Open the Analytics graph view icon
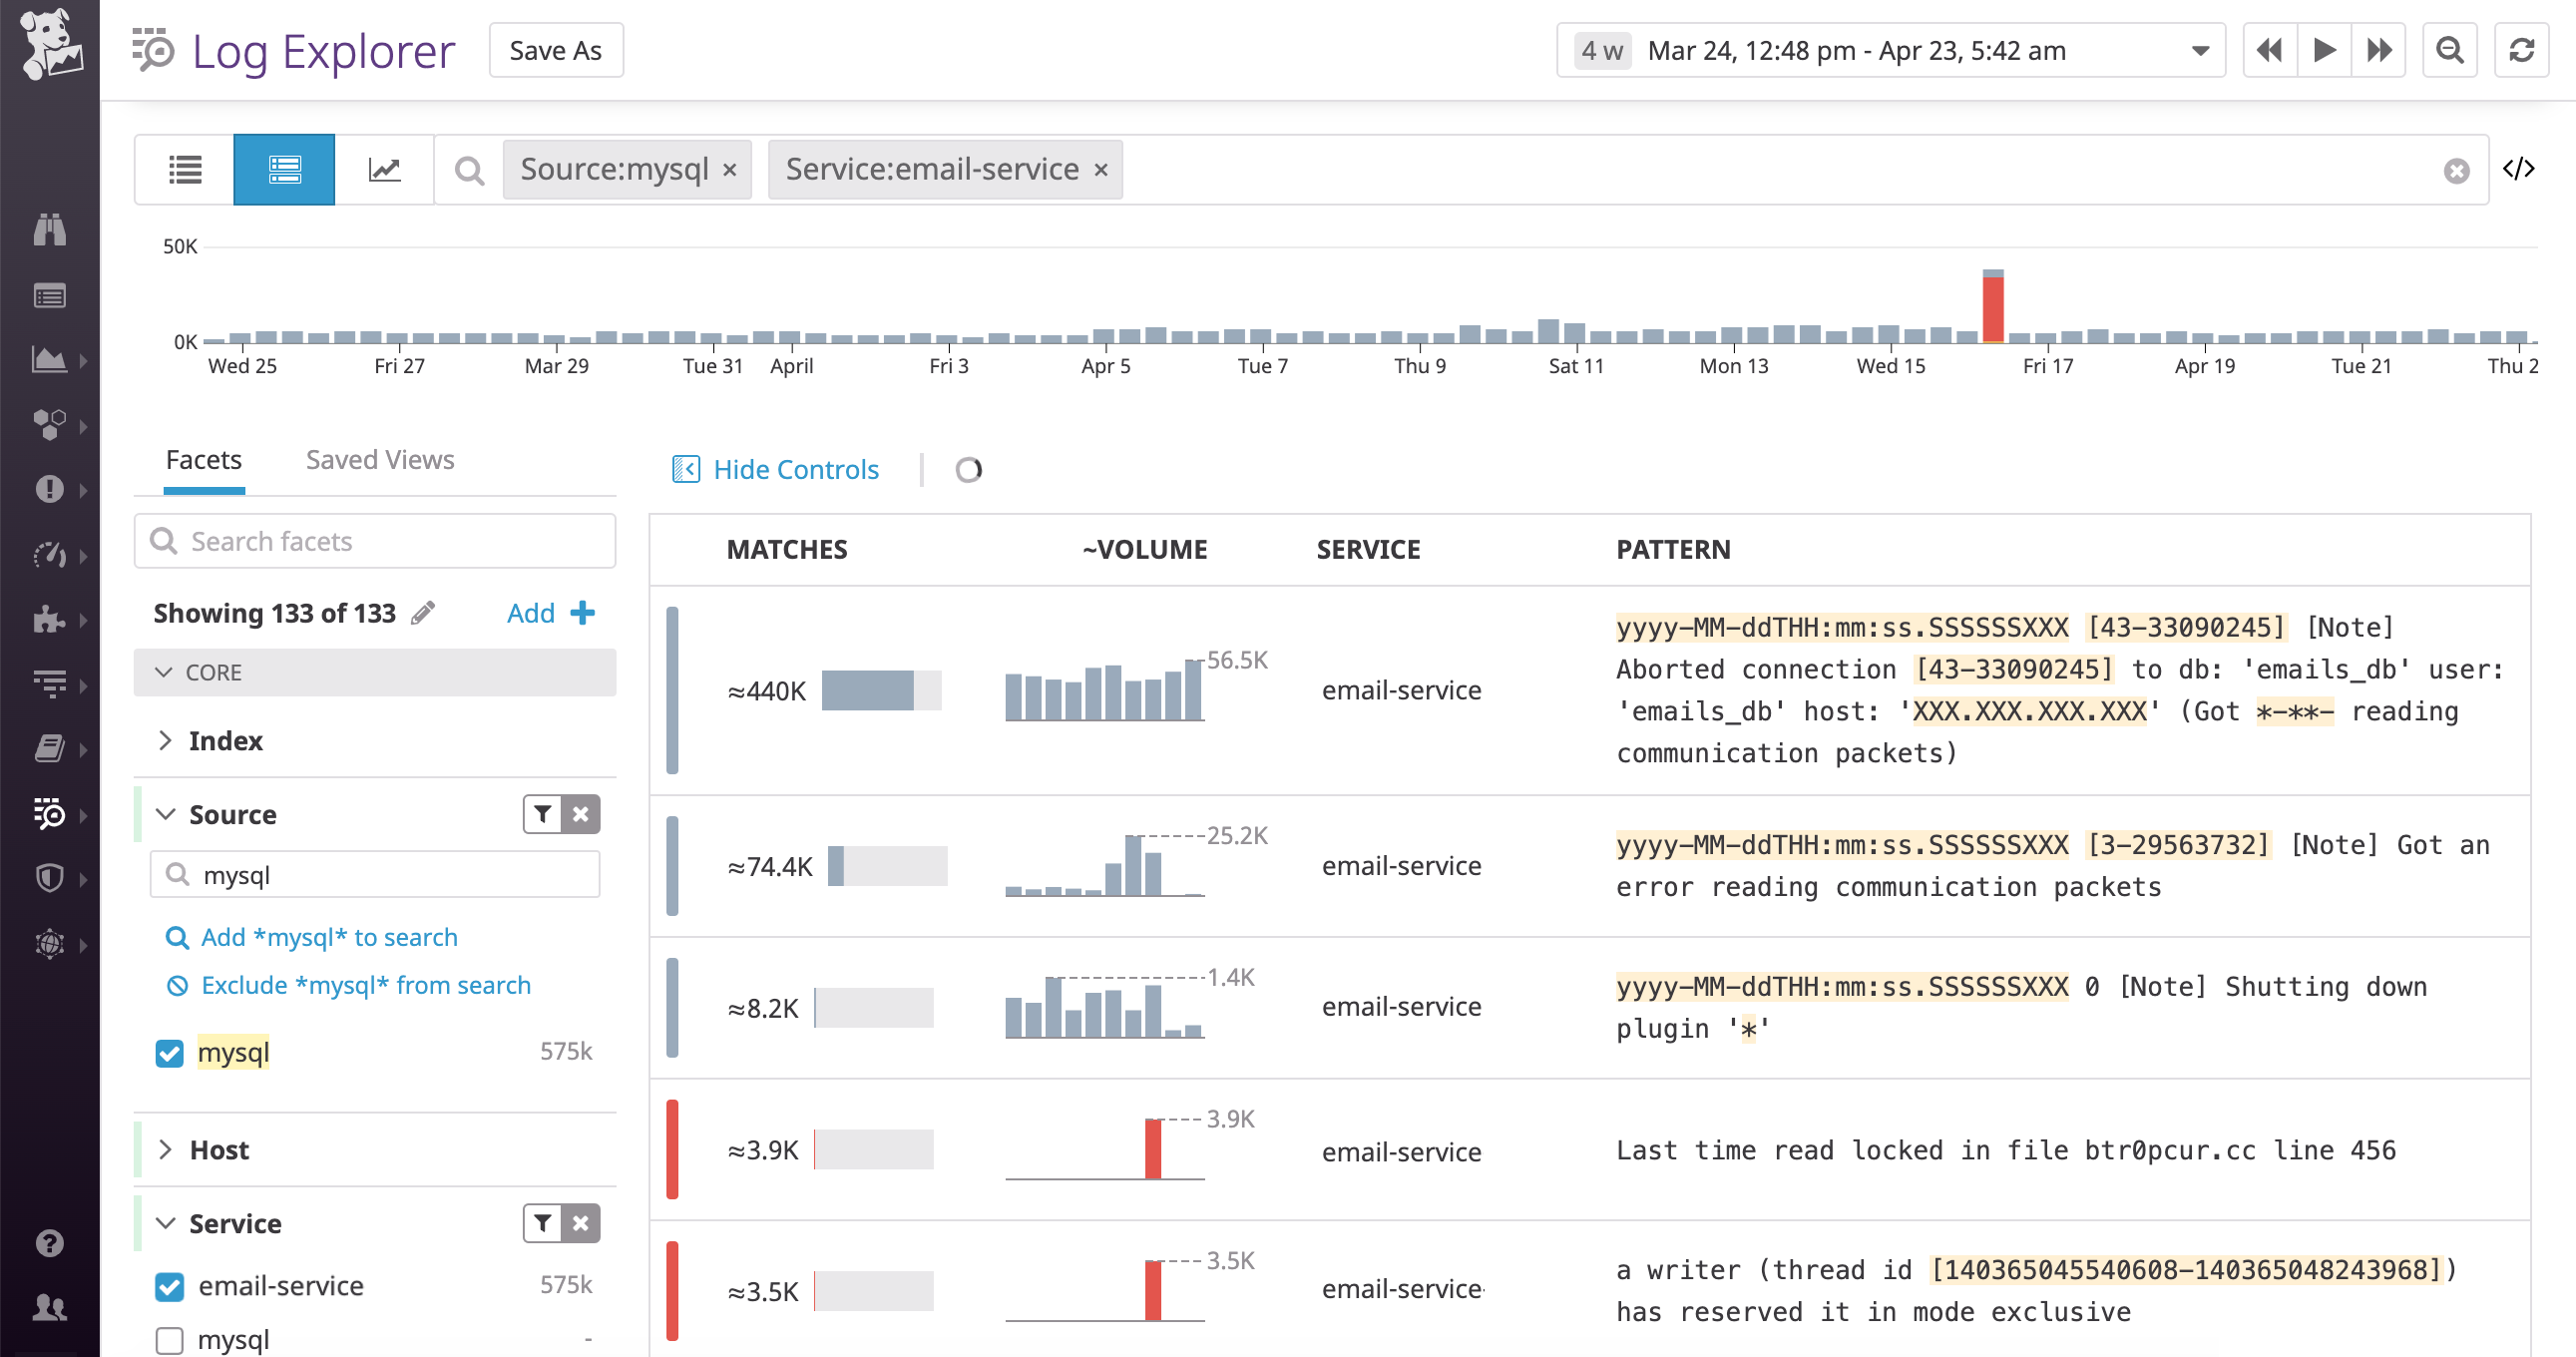2576x1357 pixels. click(x=384, y=169)
